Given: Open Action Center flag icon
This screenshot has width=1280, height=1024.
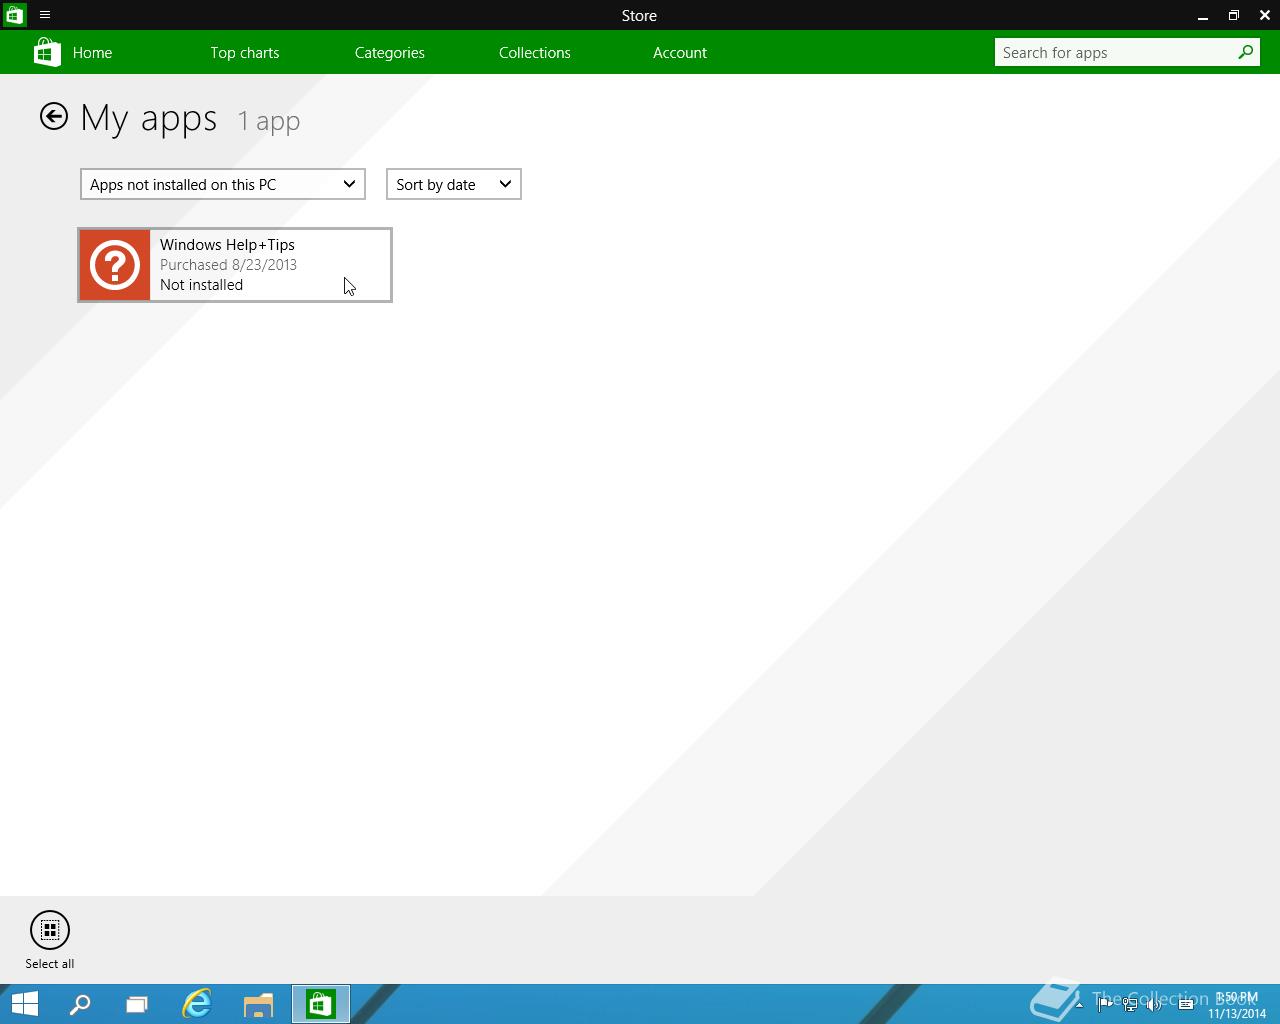Looking at the screenshot, I should 1105,1005.
